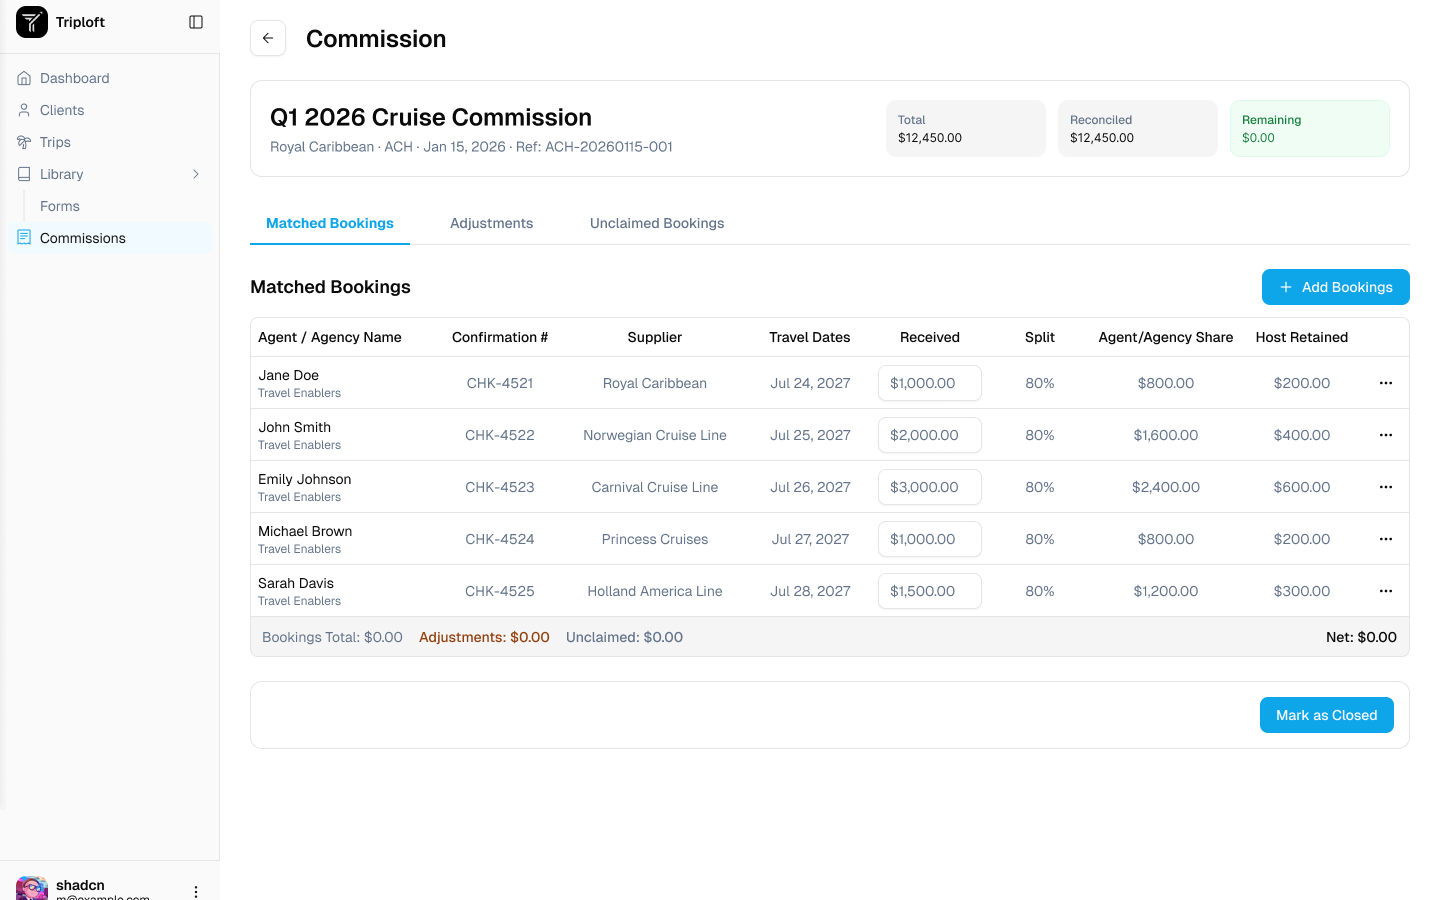Open row actions menu for Sarah Davis
1440x900 pixels.
pos(1386,591)
